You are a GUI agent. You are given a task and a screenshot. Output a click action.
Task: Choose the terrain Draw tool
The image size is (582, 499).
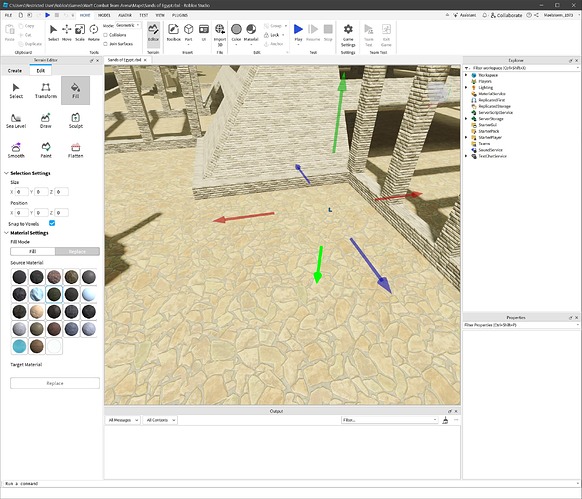tap(46, 121)
